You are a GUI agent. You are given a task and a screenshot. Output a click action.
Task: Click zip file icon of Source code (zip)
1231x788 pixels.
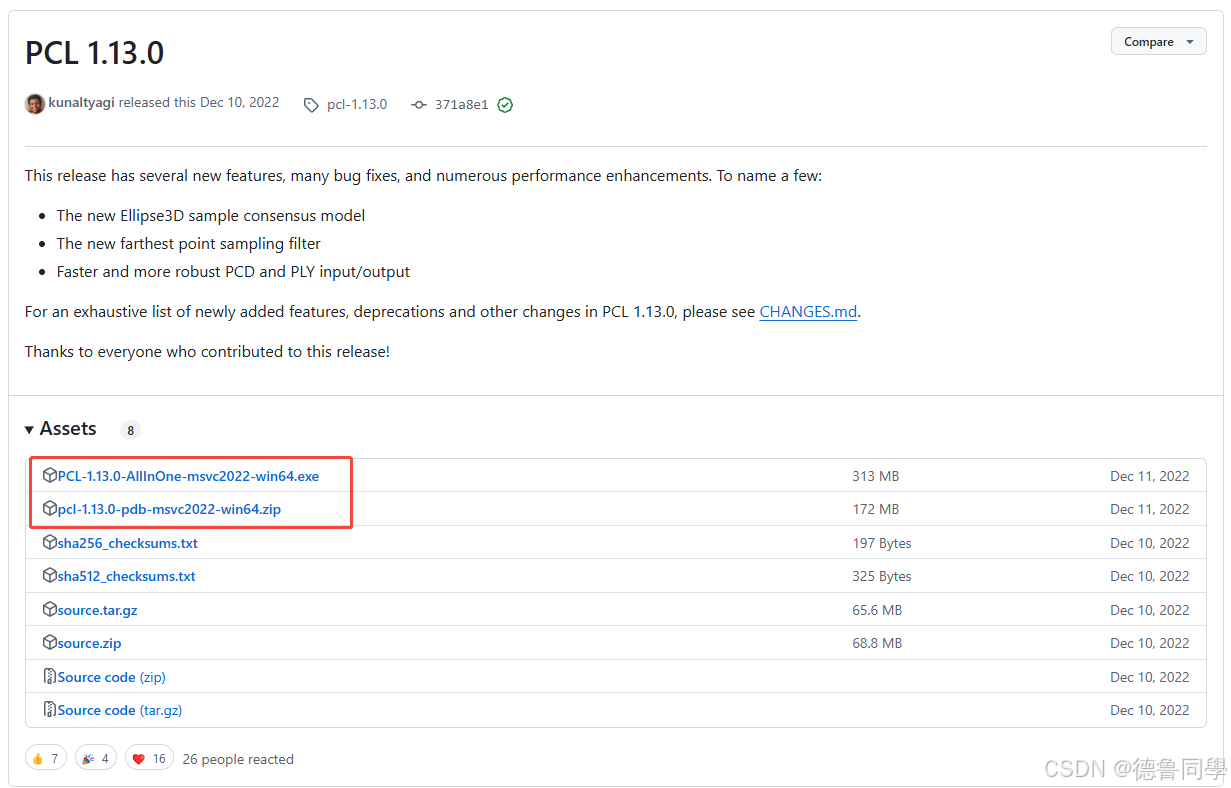tap(50, 677)
